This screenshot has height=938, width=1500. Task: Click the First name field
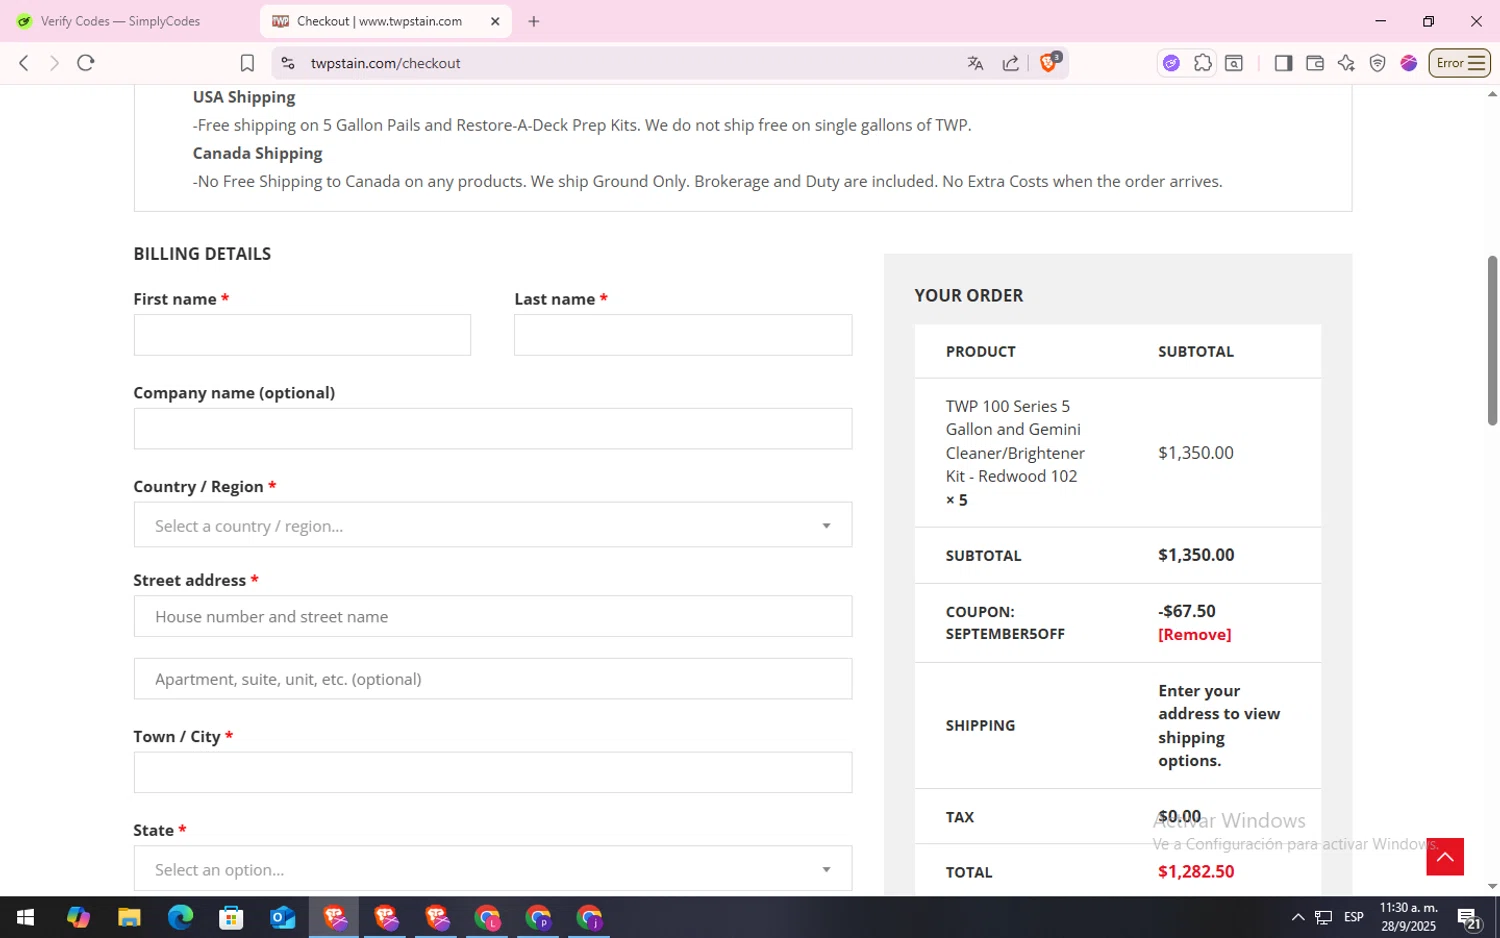coord(302,335)
